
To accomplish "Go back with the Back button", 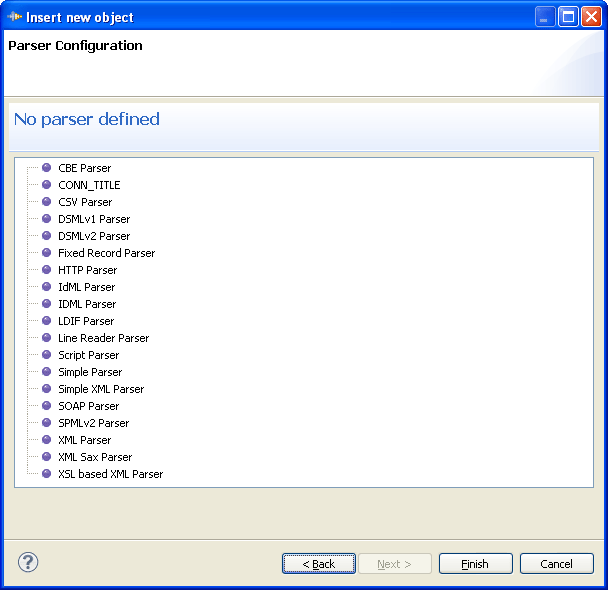I will click(x=319, y=564).
